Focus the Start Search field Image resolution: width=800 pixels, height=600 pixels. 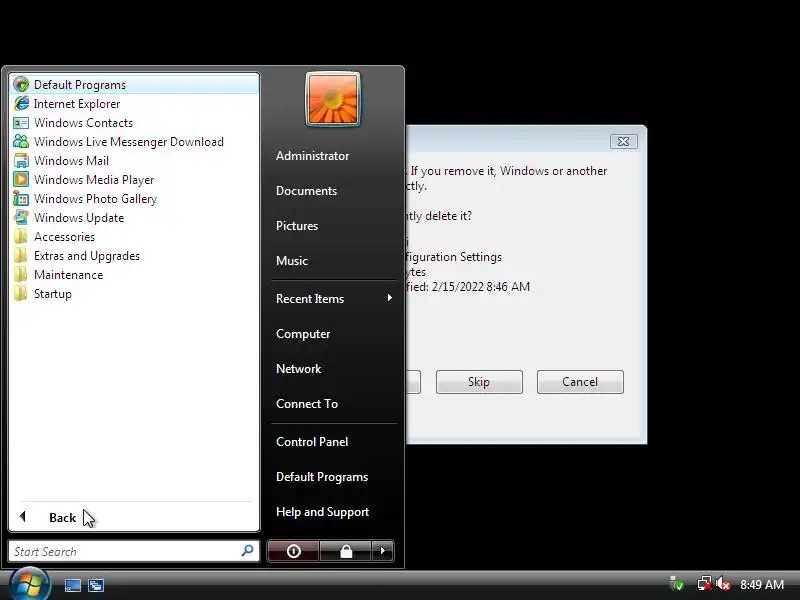(x=134, y=551)
